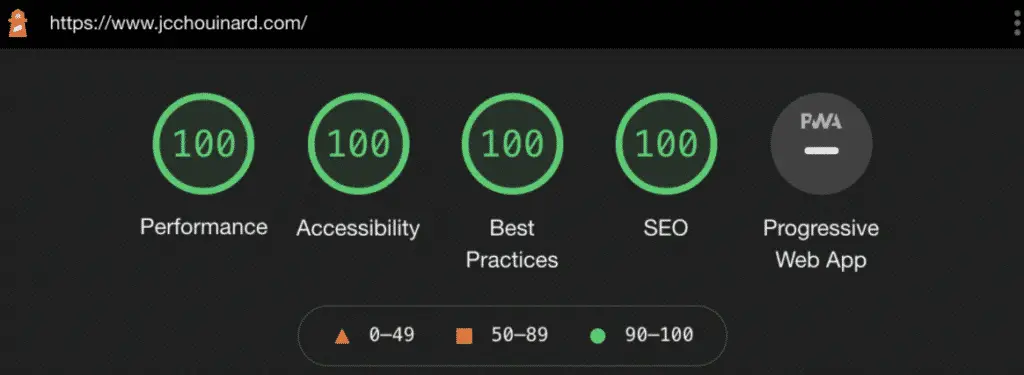Click the 50–89 score range text
The height and width of the screenshot is (375, 1024).
point(520,335)
